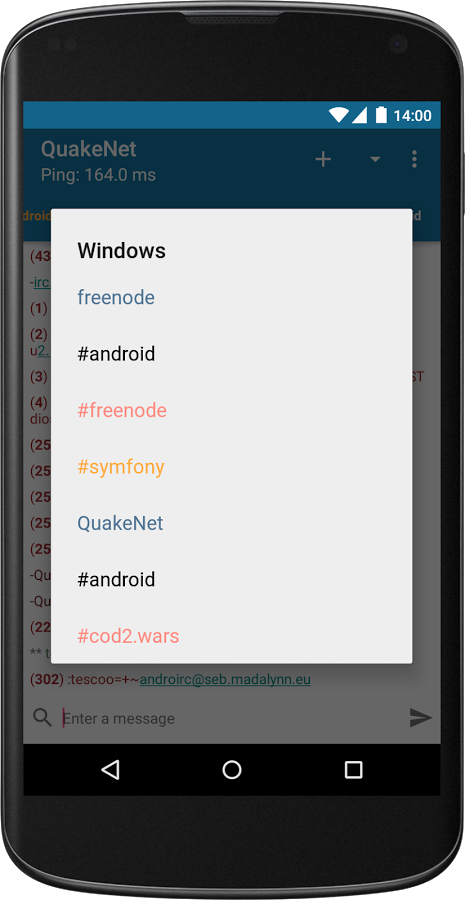This screenshot has width=465, height=900.
Task: Tap the recent apps square button
Action: [x=354, y=770]
